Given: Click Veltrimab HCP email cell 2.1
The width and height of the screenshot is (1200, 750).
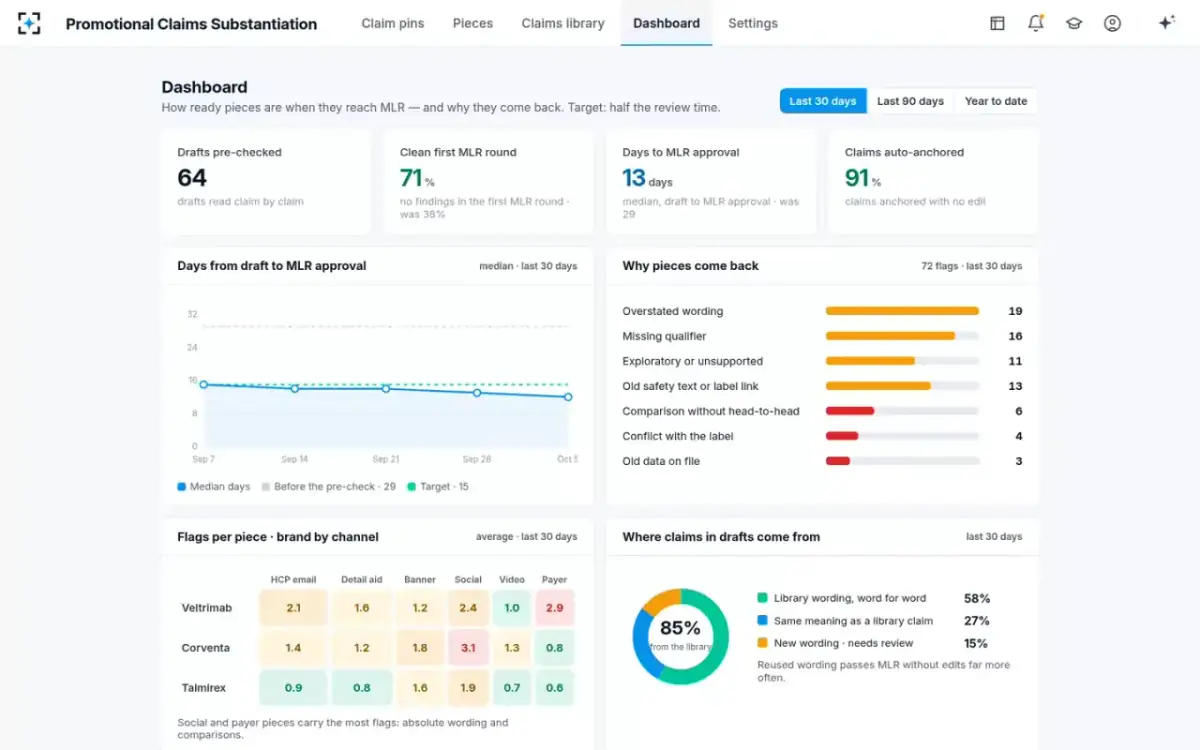Looking at the screenshot, I should 293,608.
